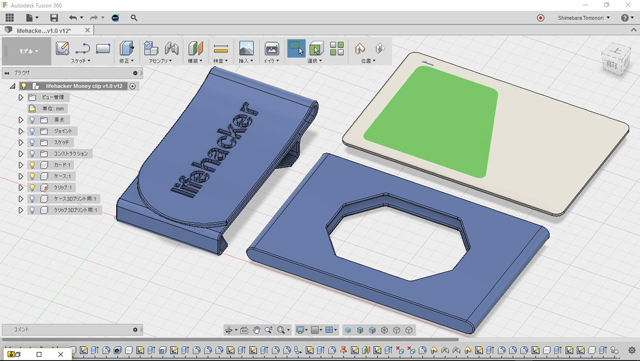Click the コメント panel options dot
The width and height of the screenshot is (640, 361).
135,330
